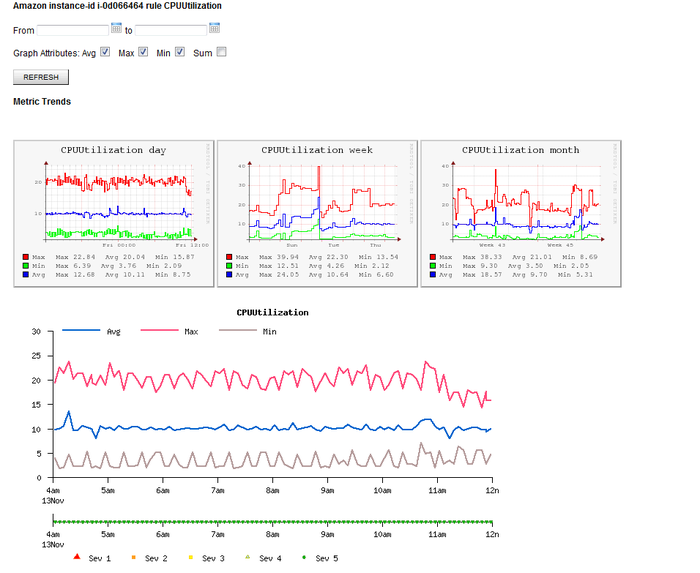Click page title 'Amazon instance-id i-0d066464 rule CPUUtilization'

point(117,6)
